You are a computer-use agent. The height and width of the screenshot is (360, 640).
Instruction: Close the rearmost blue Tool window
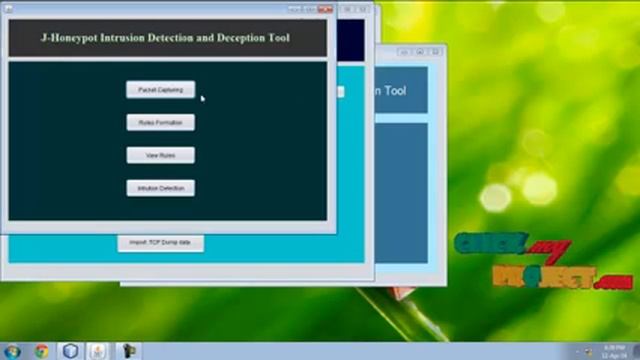point(435,52)
